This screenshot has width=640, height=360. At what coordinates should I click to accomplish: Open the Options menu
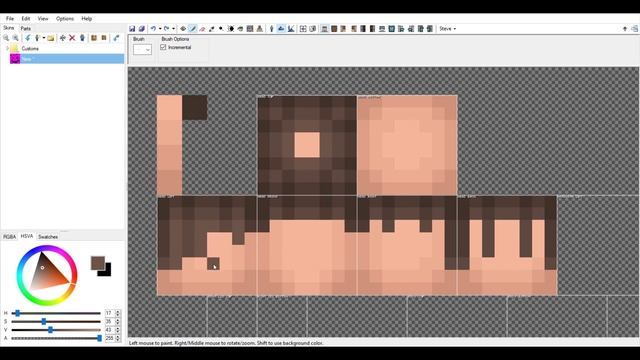click(65, 18)
